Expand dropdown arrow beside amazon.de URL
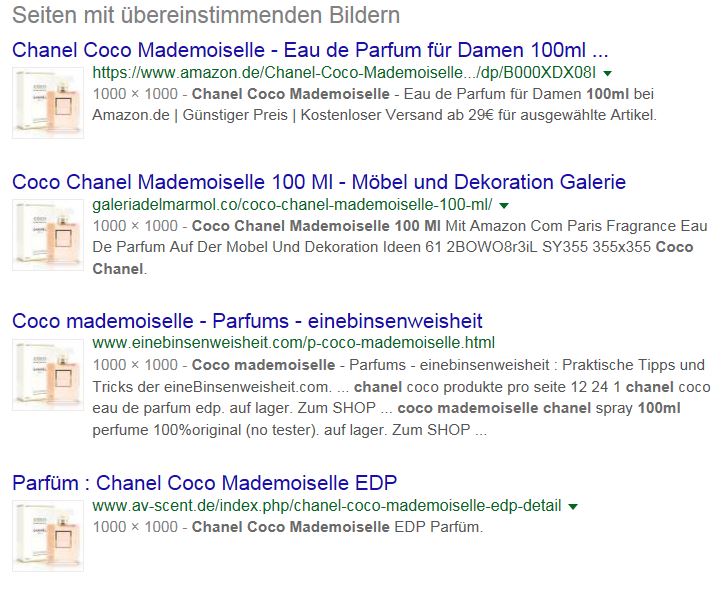The width and height of the screenshot is (724, 593). point(608,73)
